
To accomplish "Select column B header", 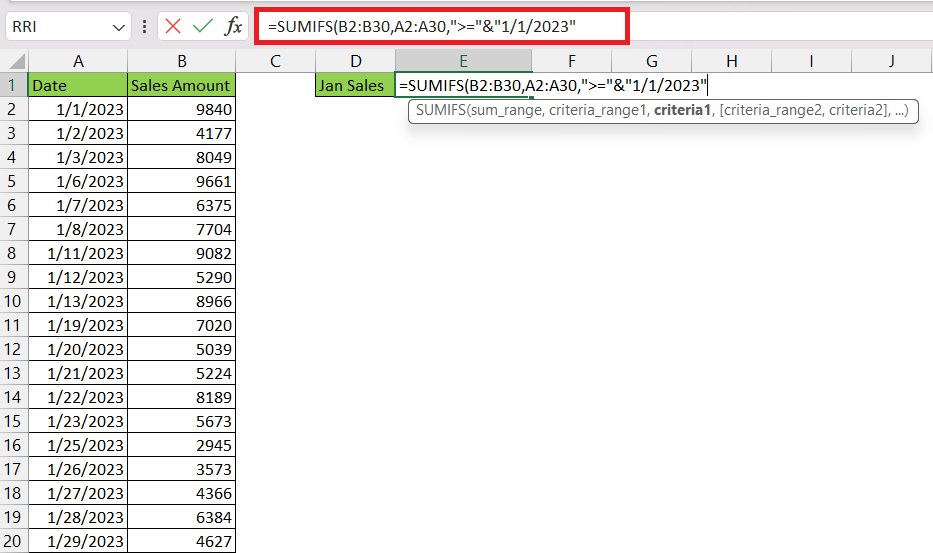I will pos(181,61).
